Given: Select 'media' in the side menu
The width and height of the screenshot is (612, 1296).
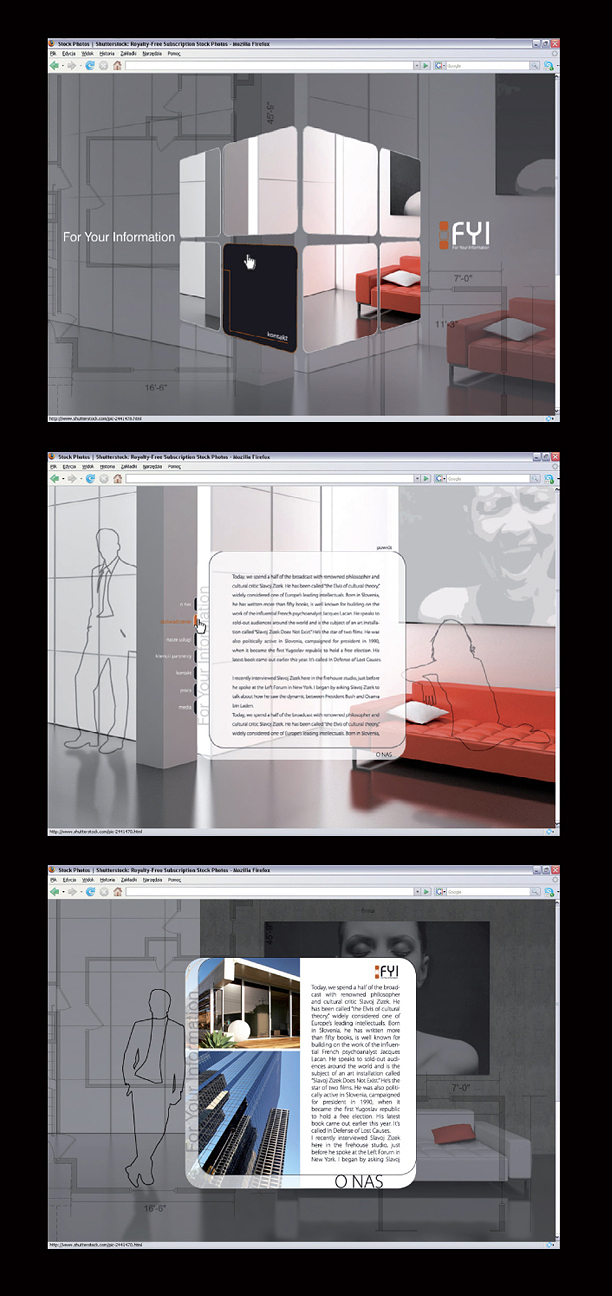Looking at the screenshot, I should 185,707.
